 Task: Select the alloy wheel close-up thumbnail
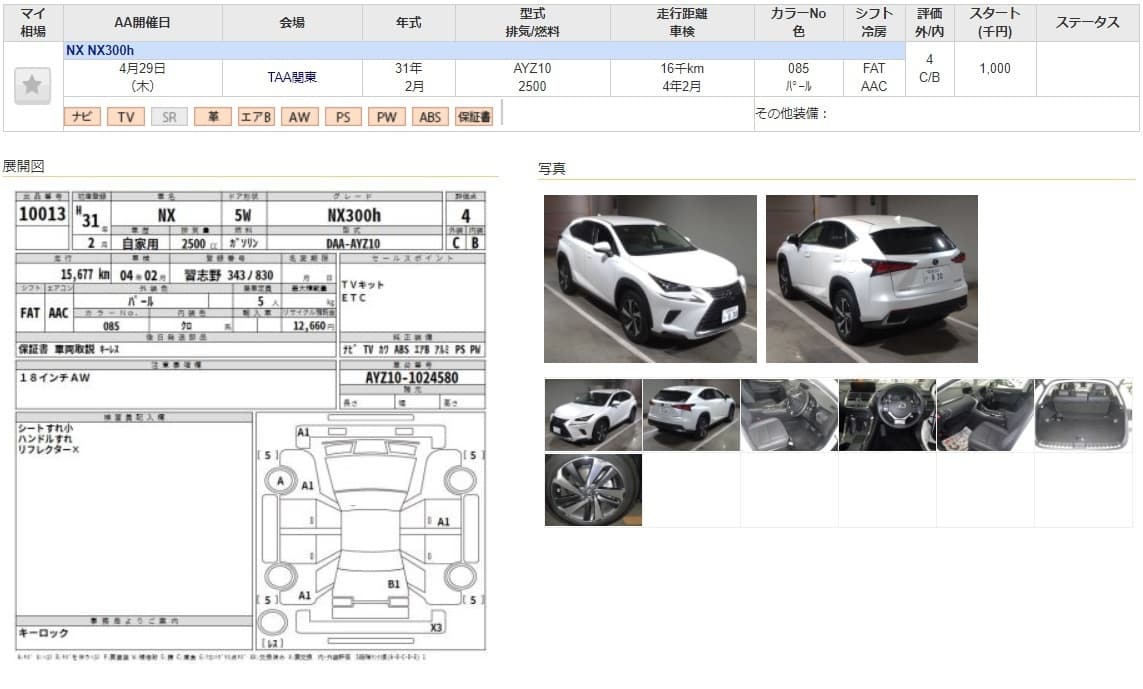[593, 490]
